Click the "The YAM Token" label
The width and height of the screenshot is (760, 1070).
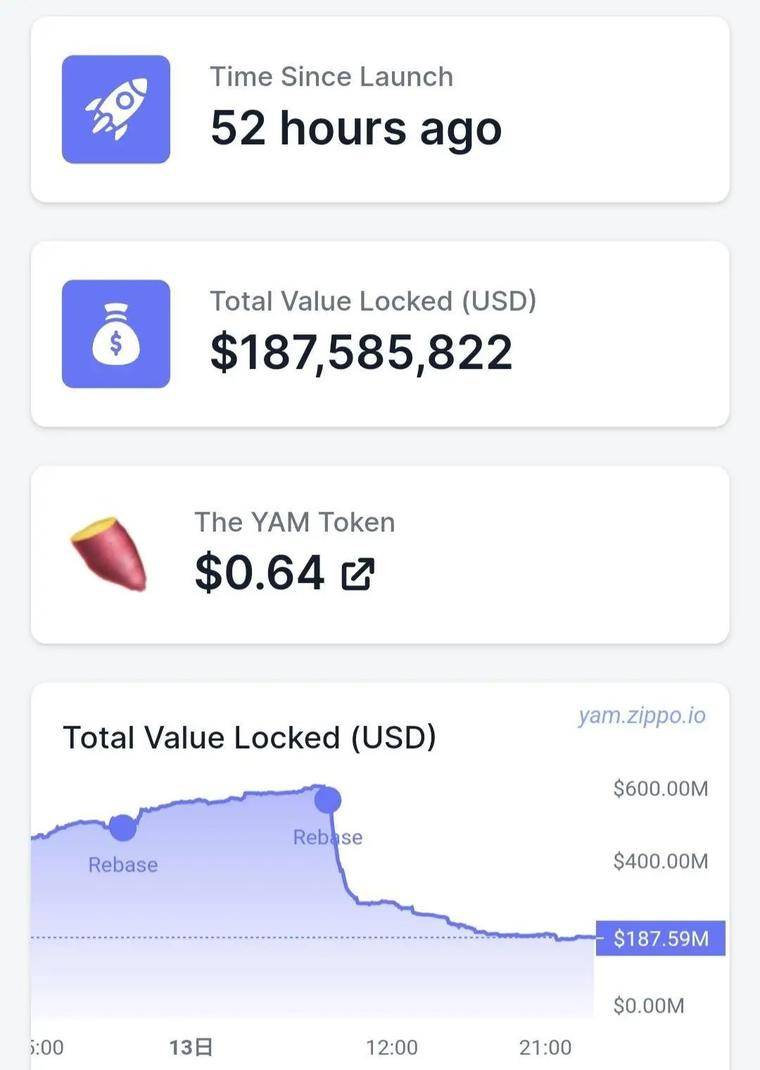(x=294, y=522)
